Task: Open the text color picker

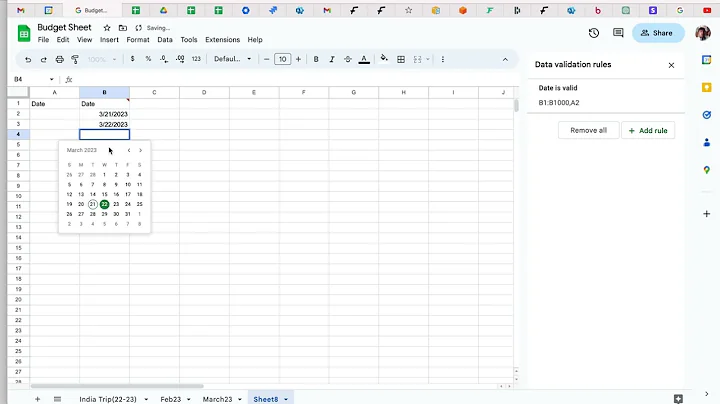Action: pyautogui.click(x=364, y=59)
